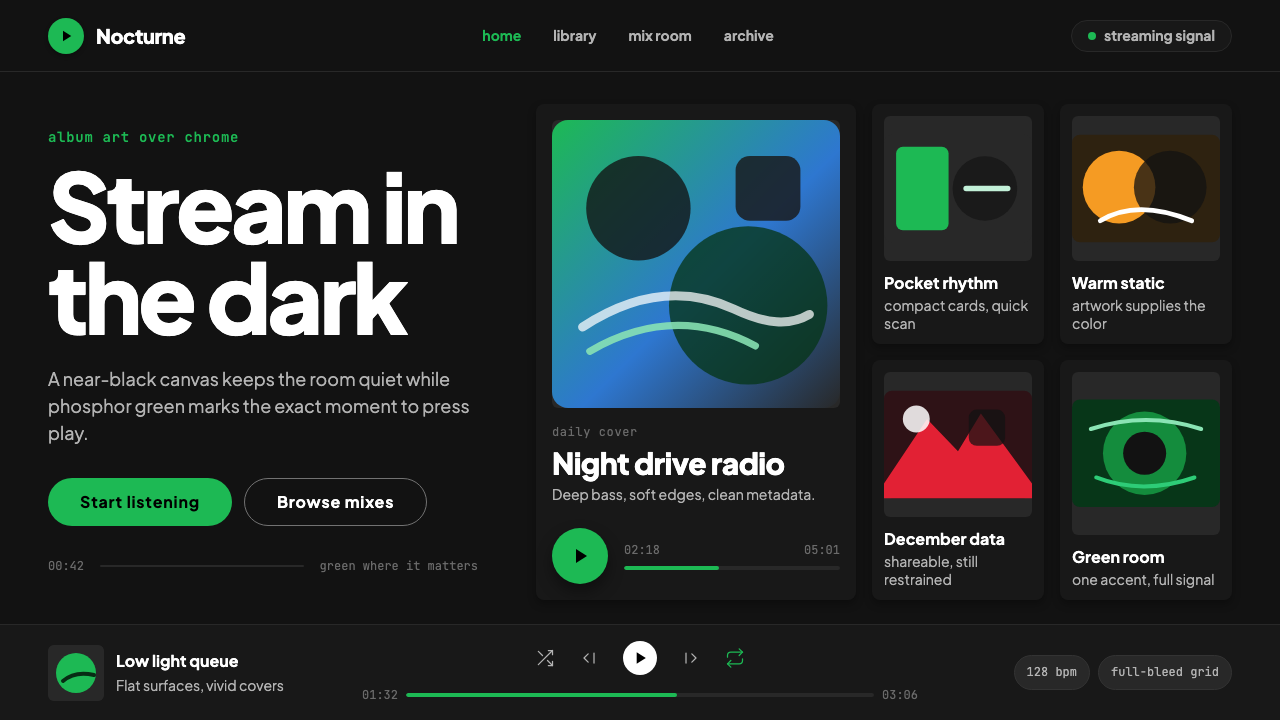Open the December data card artwork
The width and height of the screenshot is (1280, 720).
pyautogui.click(x=958, y=444)
